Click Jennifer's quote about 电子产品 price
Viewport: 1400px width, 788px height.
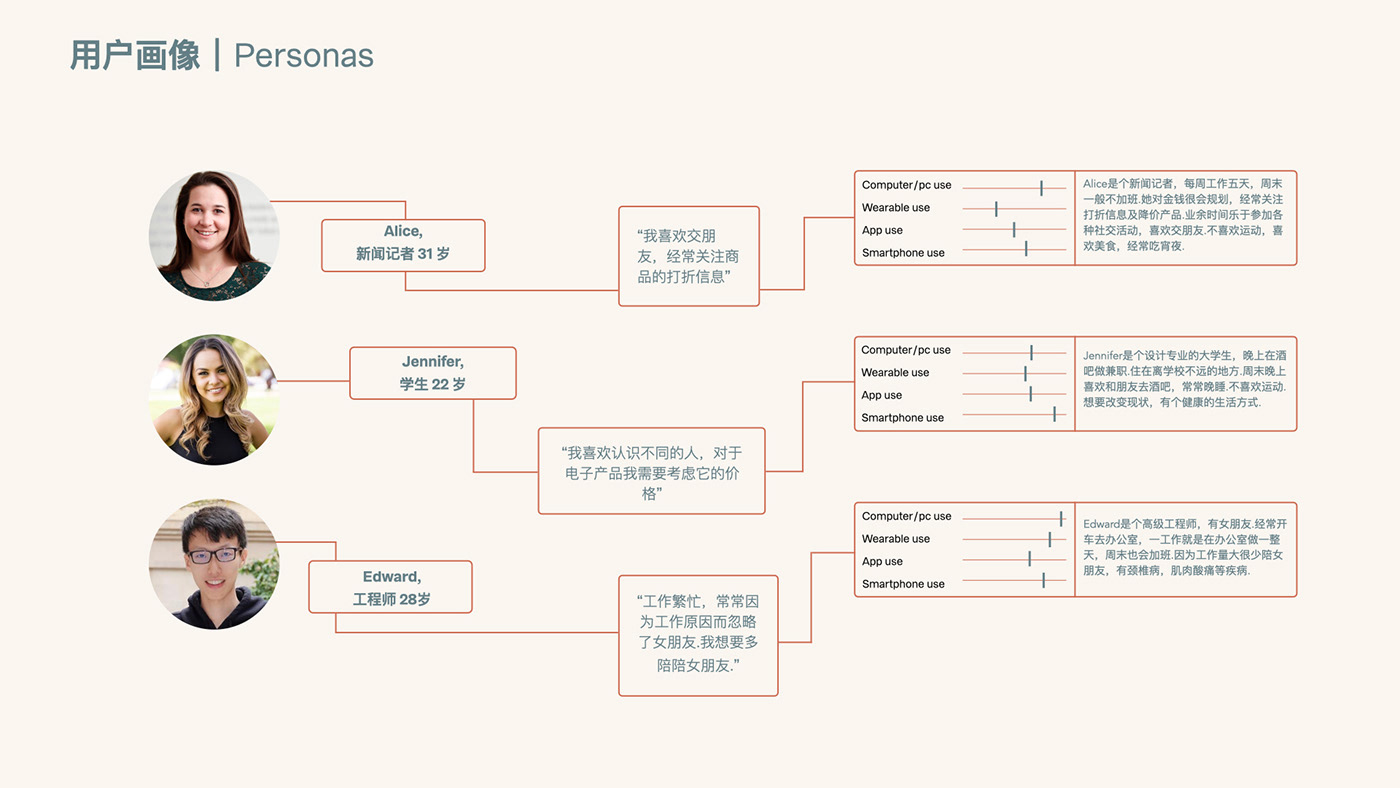click(651, 471)
